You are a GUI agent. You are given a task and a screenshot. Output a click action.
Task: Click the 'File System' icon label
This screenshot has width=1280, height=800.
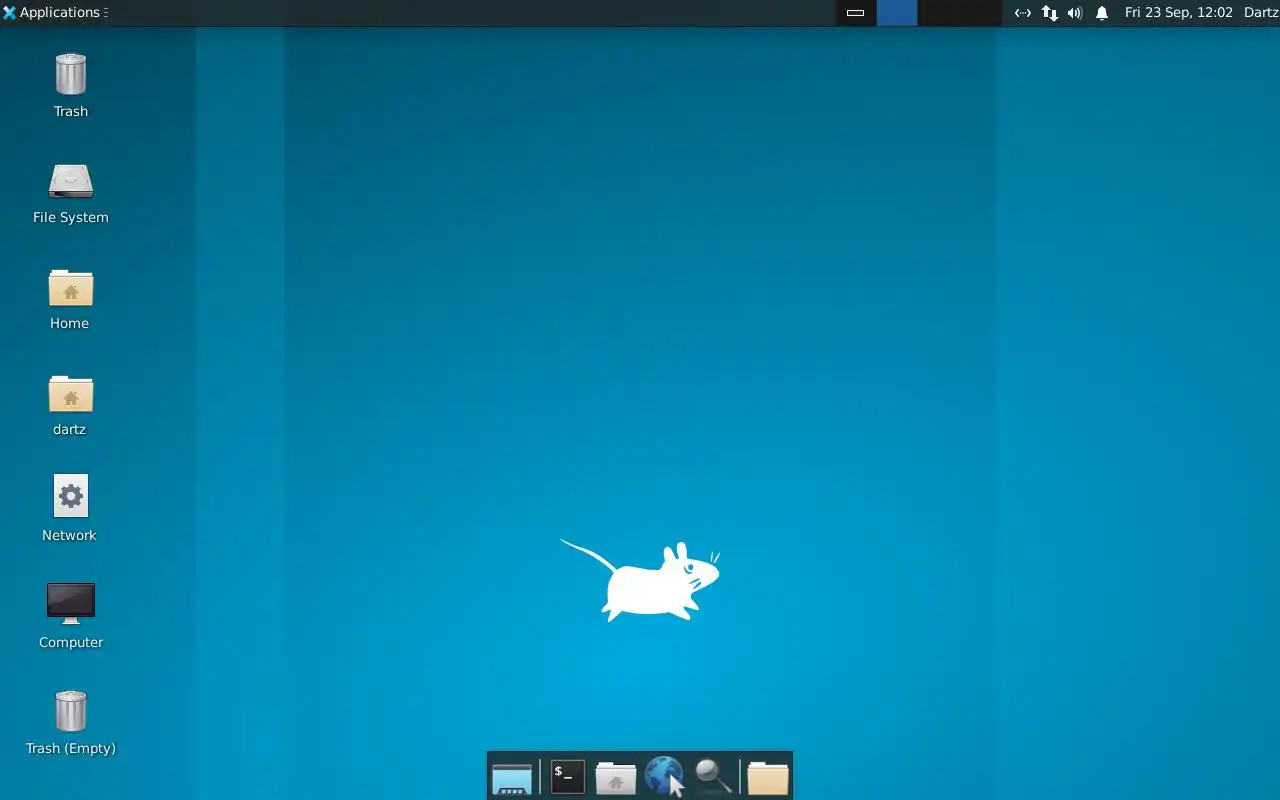pyautogui.click(x=71, y=217)
